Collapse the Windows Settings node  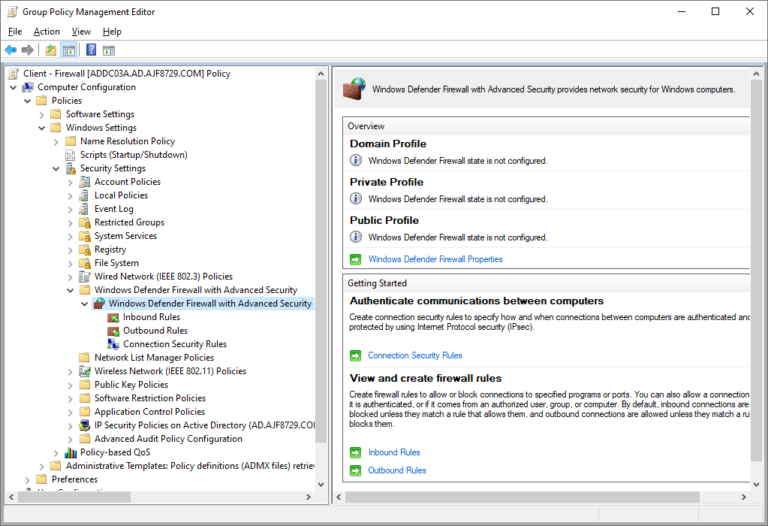(42, 128)
